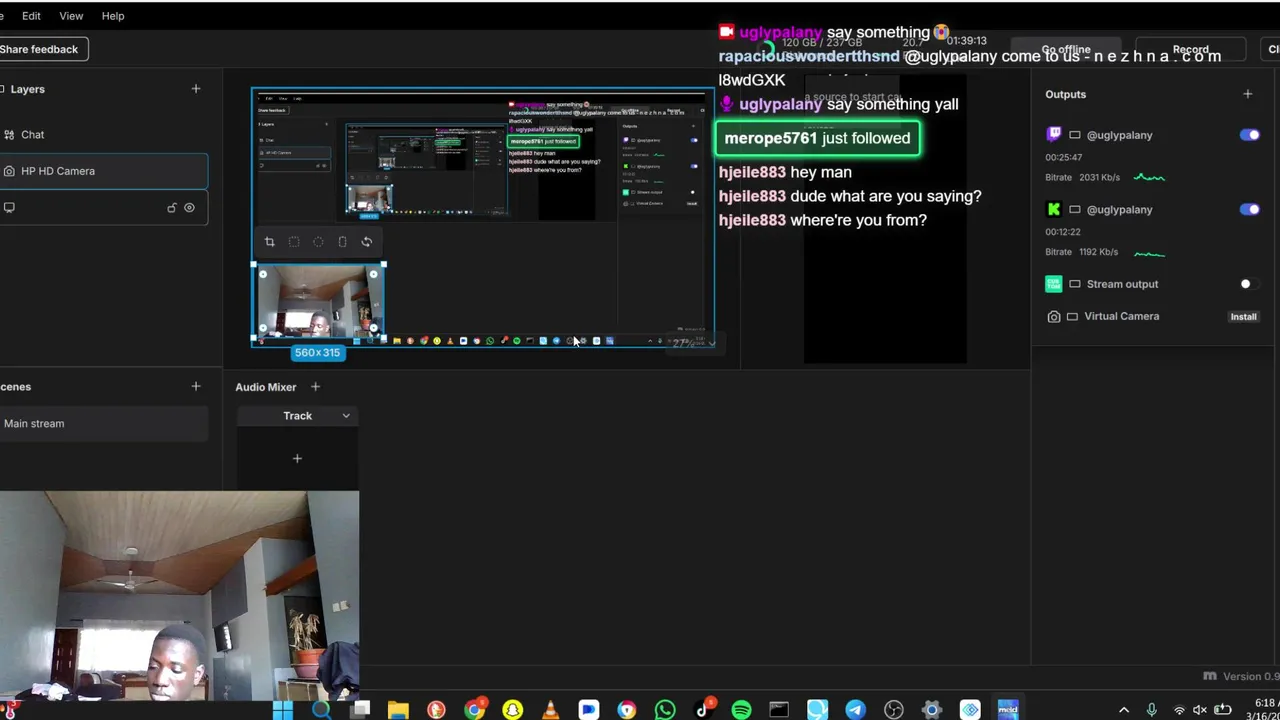The image size is (1280, 720).
Task: Select the Main stream scene
Action: coord(104,424)
